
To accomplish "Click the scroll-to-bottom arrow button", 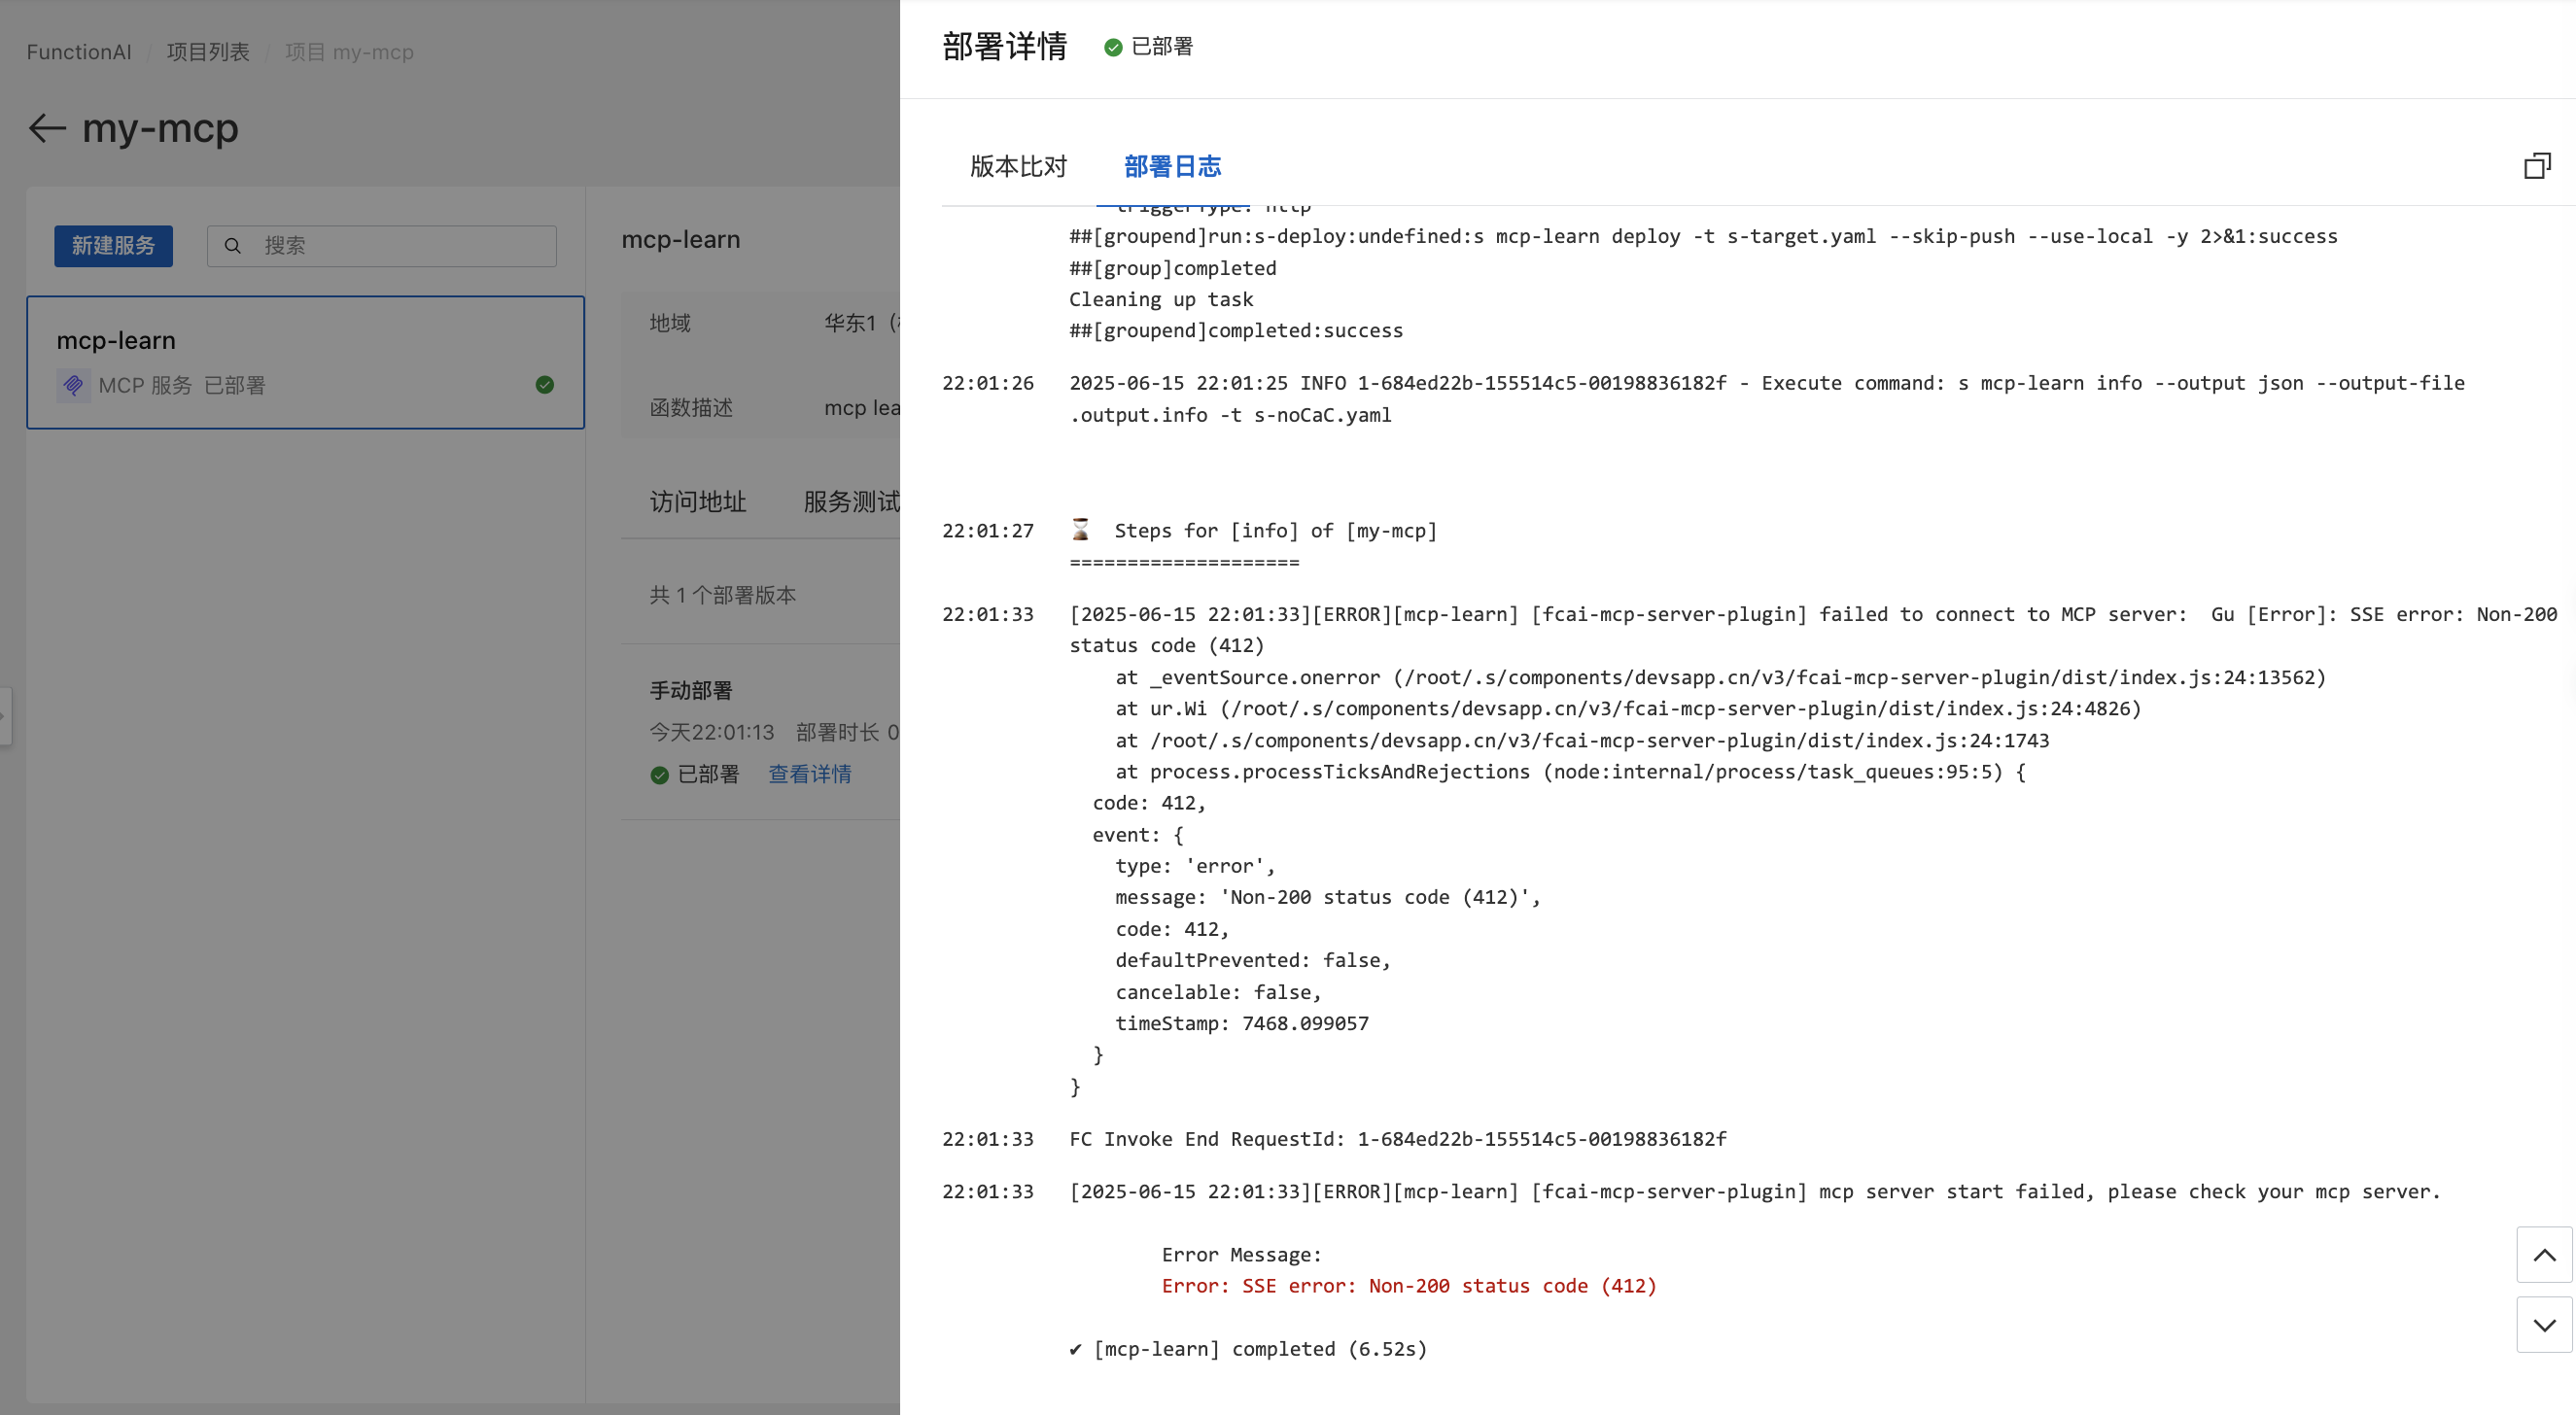I will pos(2543,1325).
